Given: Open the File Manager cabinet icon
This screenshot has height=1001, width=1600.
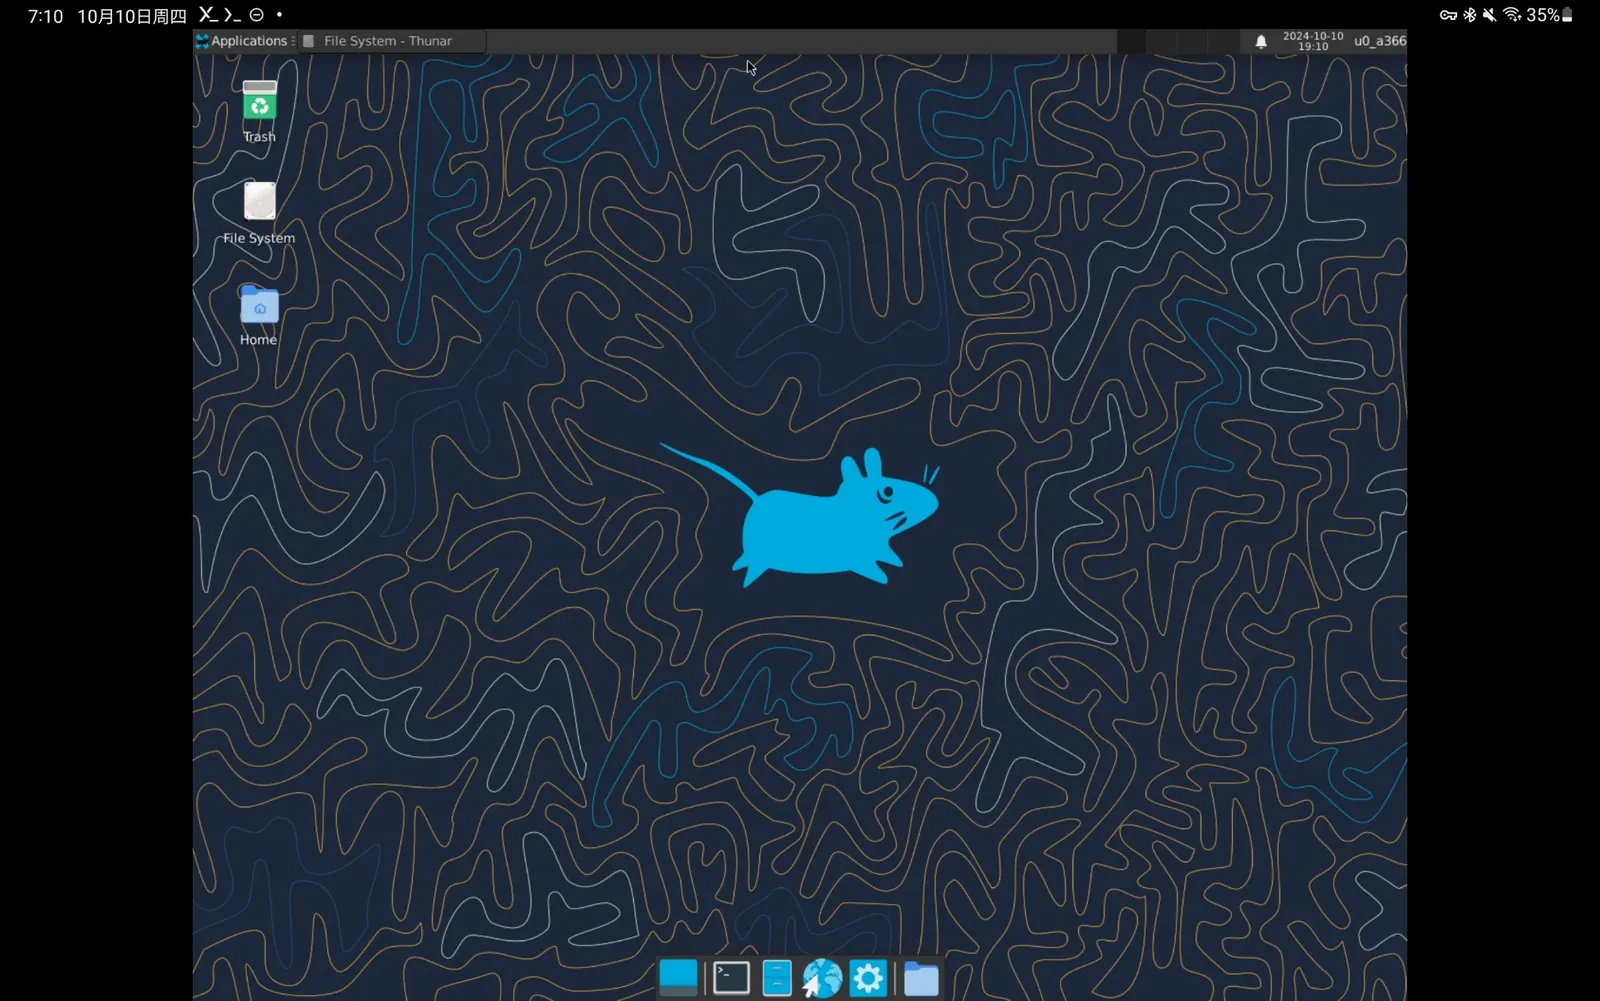Looking at the screenshot, I should (777, 978).
